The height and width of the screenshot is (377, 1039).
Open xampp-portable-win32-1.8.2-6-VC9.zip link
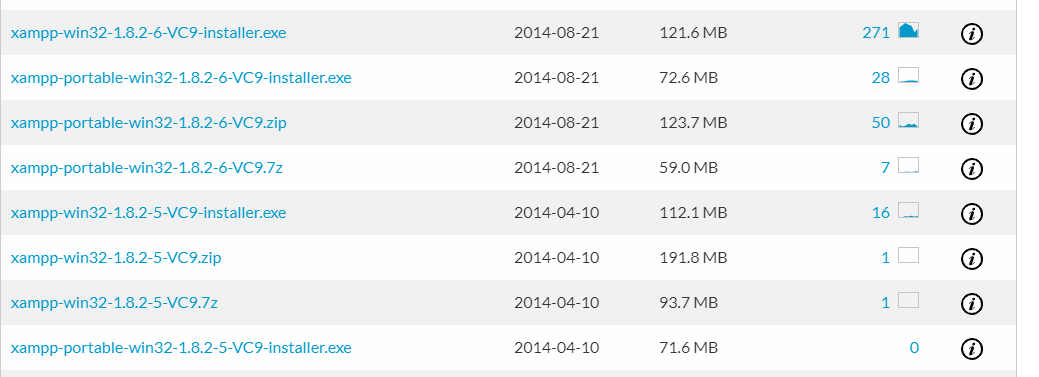pyautogui.click(x=148, y=123)
